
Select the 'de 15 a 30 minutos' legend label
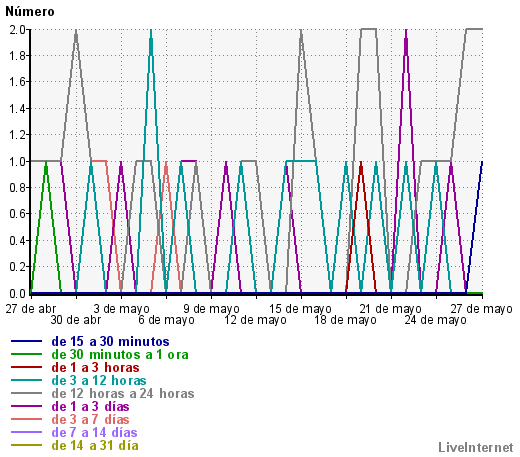[110, 341]
